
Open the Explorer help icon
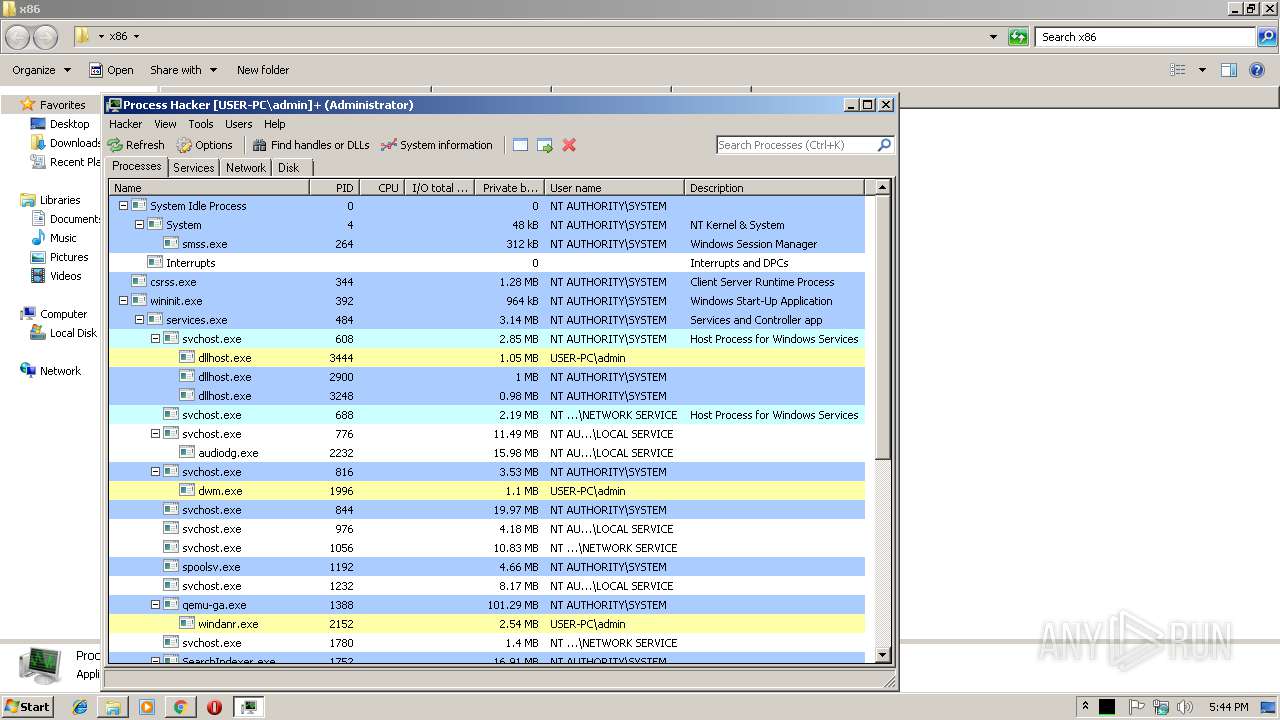[1257, 70]
